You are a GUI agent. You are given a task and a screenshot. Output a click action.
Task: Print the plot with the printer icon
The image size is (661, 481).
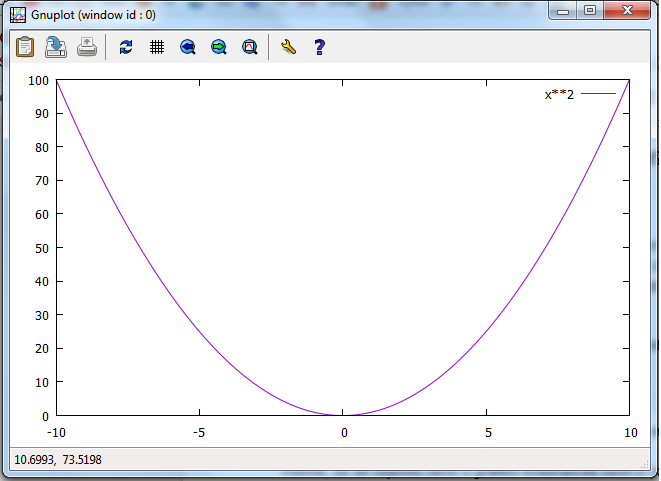87,47
